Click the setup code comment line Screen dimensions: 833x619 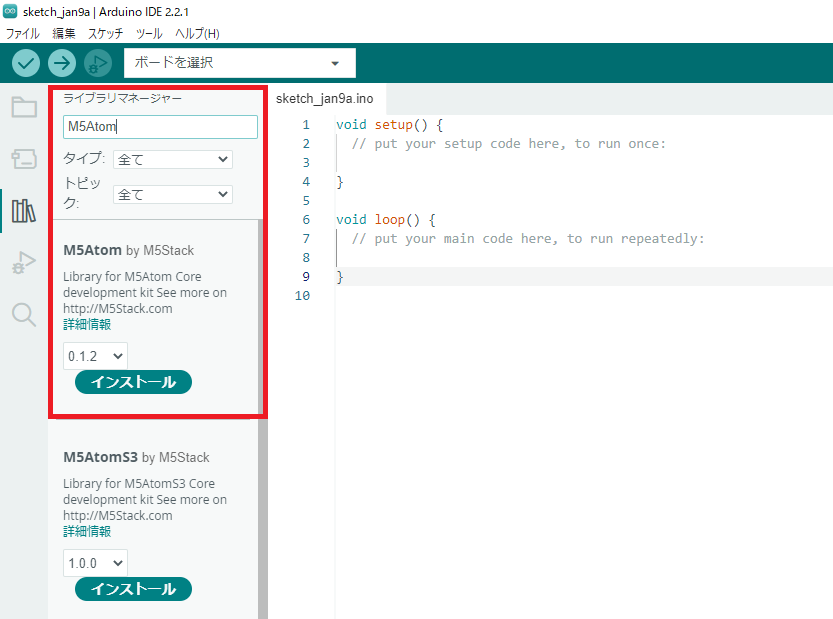click(x=508, y=144)
